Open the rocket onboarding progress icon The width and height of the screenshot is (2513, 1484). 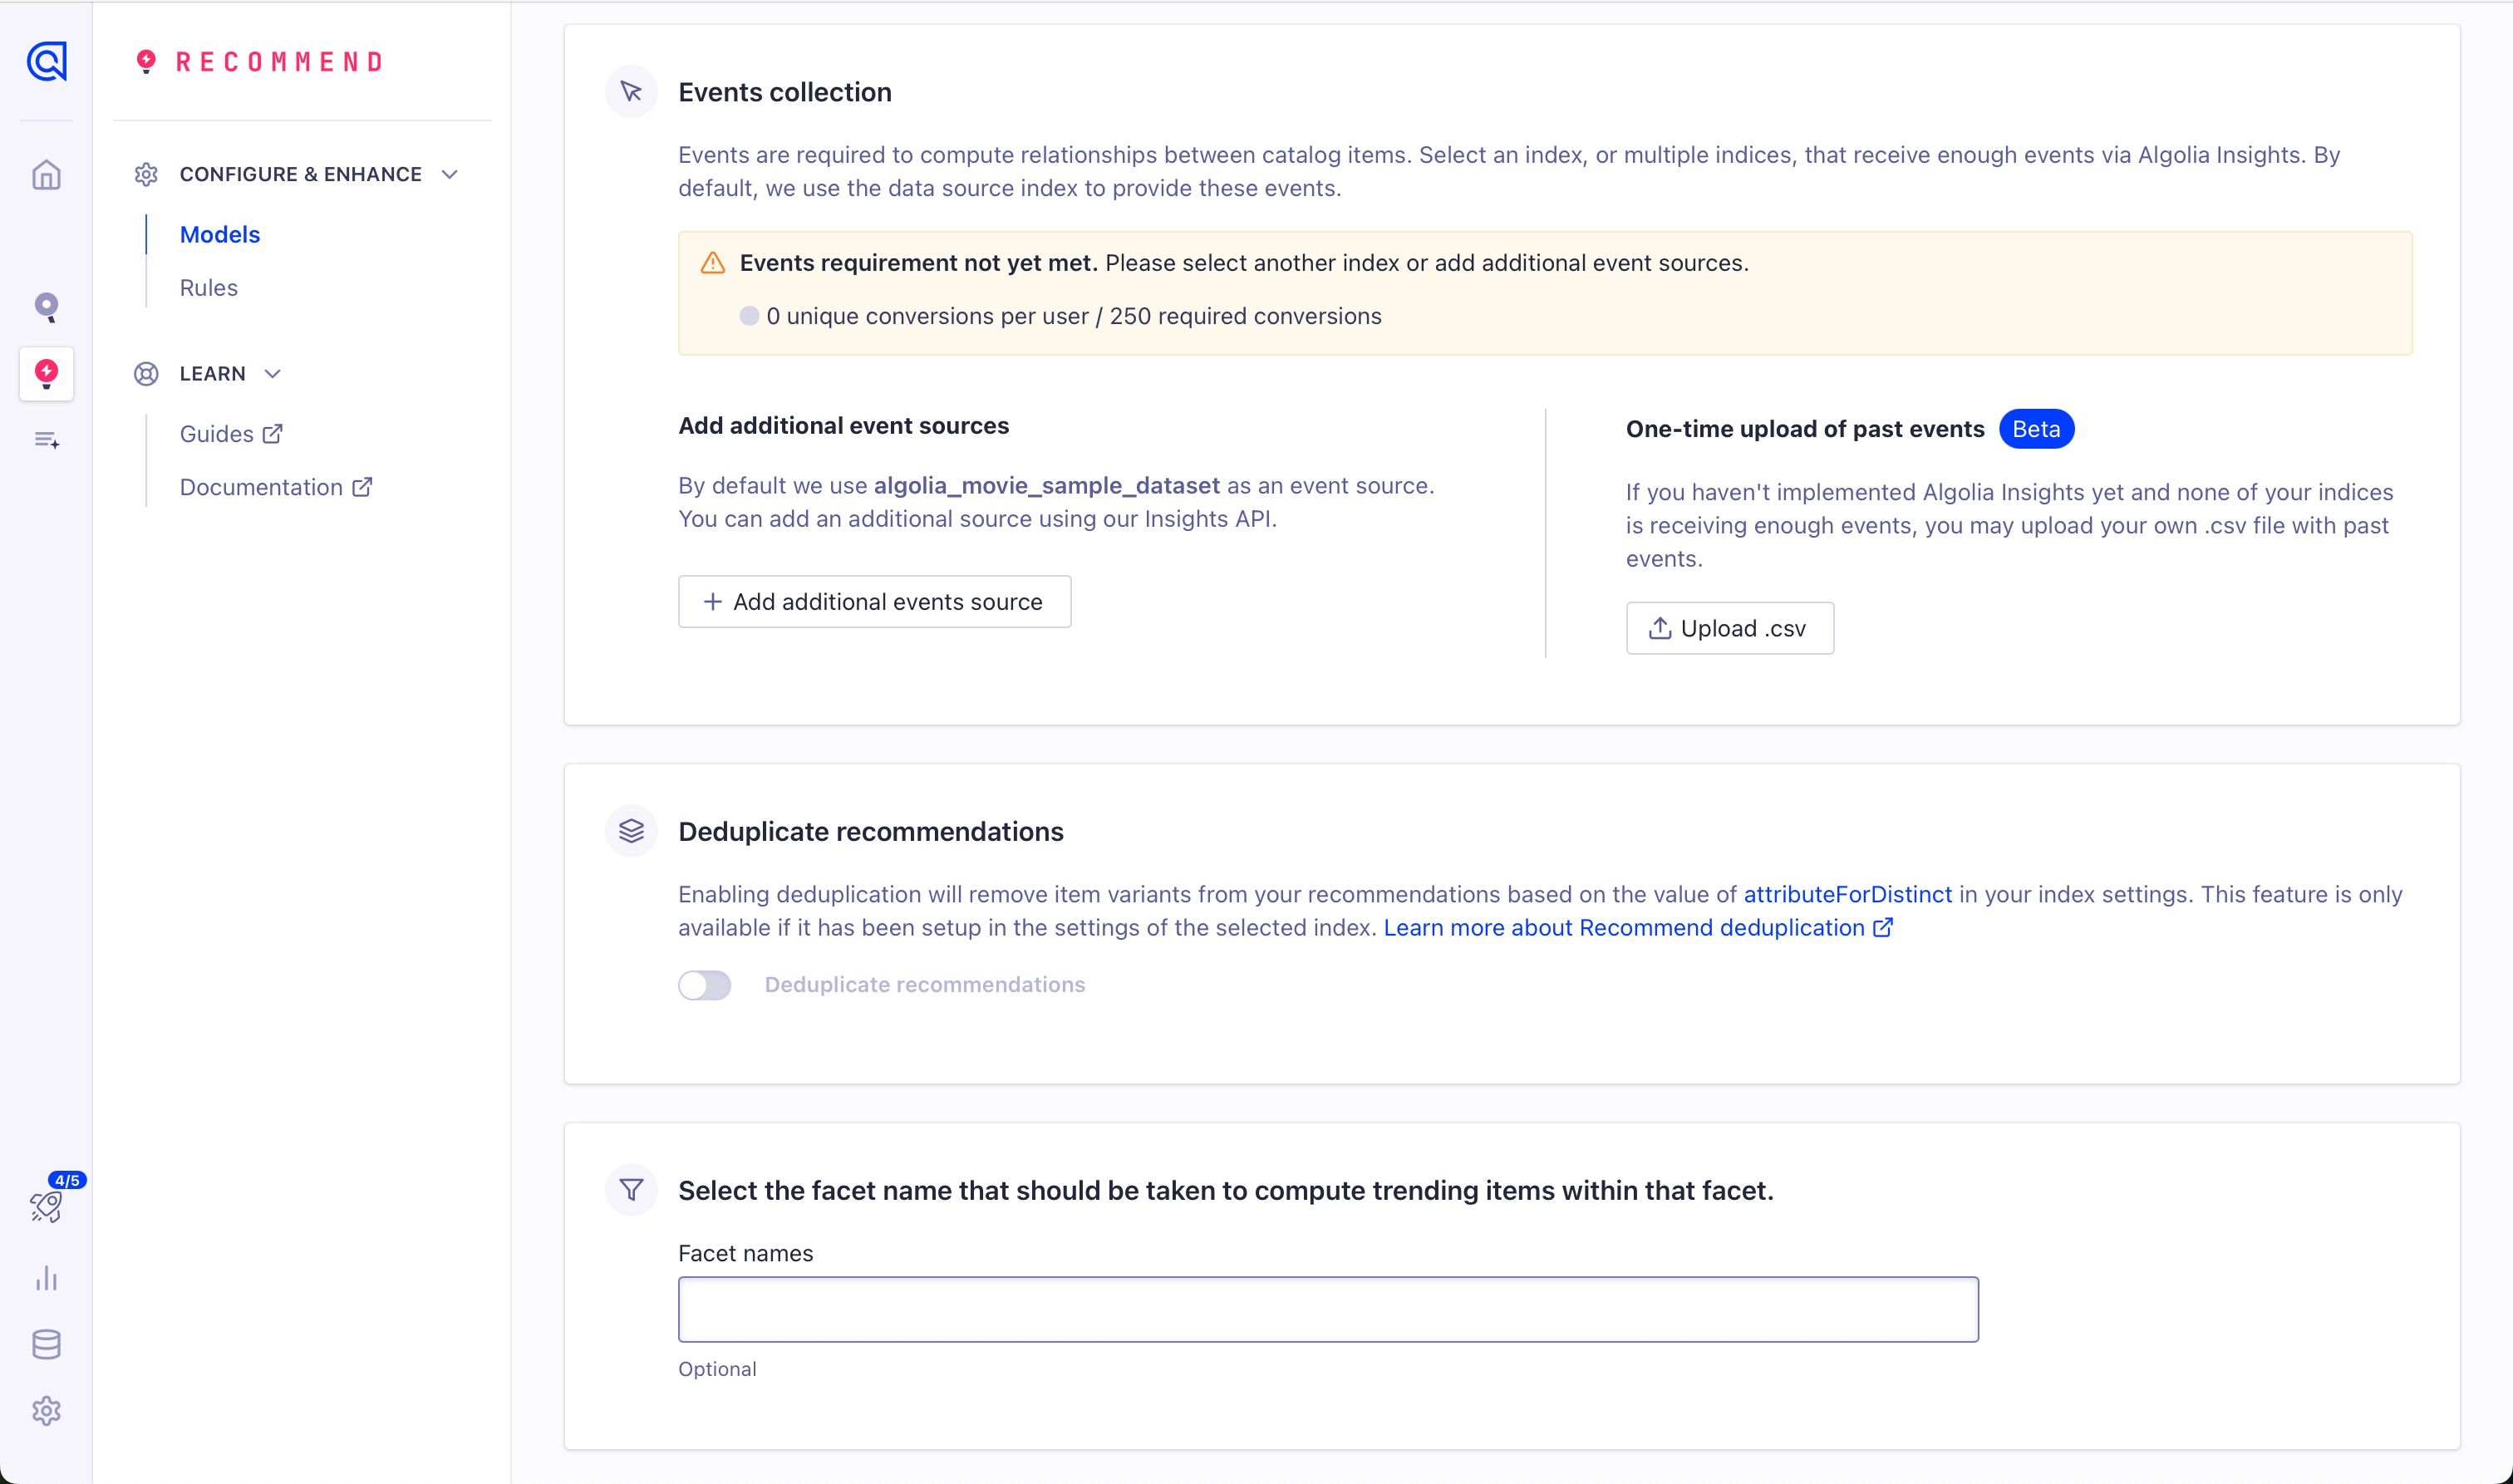[46, 1206]
